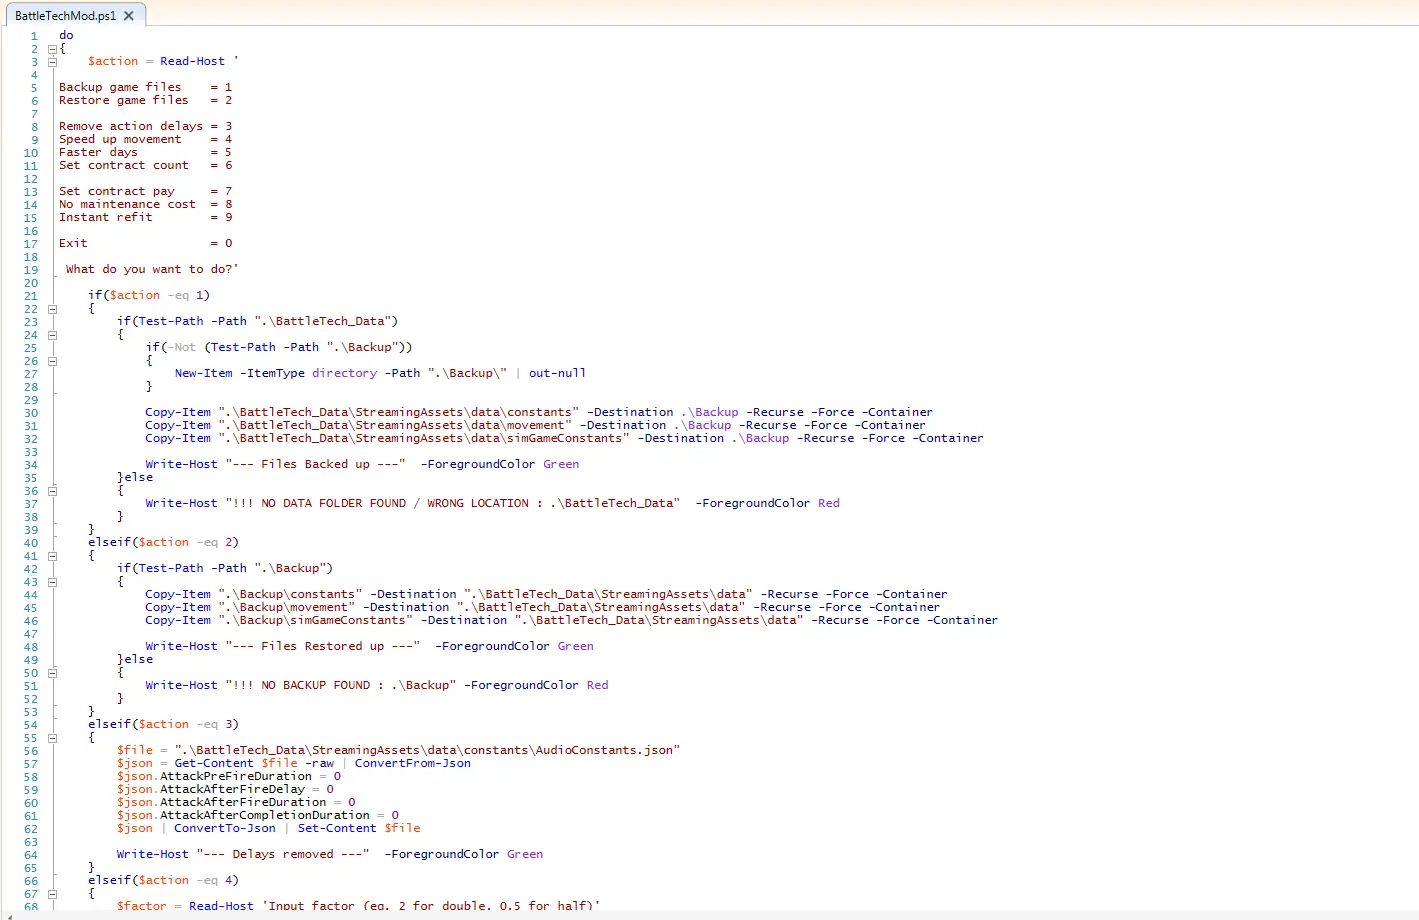Click '.\Backup\constants' path on line 44

pos(290,594)
